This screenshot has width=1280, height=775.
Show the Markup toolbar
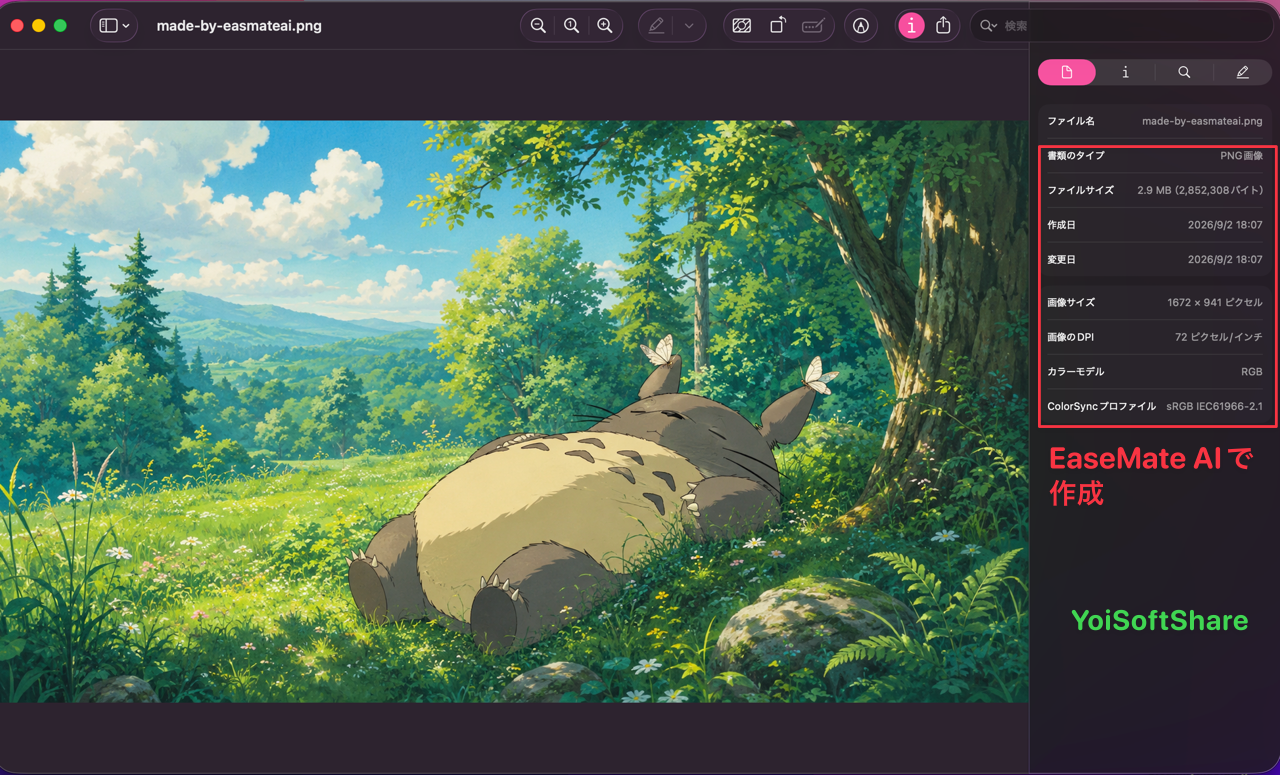click(860, 26)
